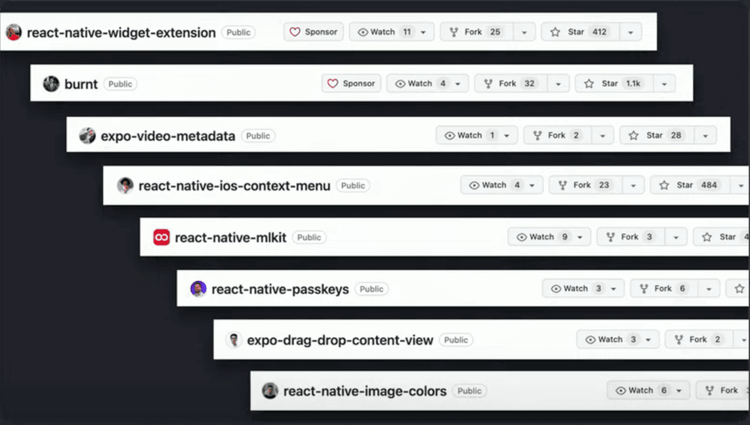750x425 pixels.
Task: Click Public badge beside react-native-ios-context-menu
Action: [353, 185]
